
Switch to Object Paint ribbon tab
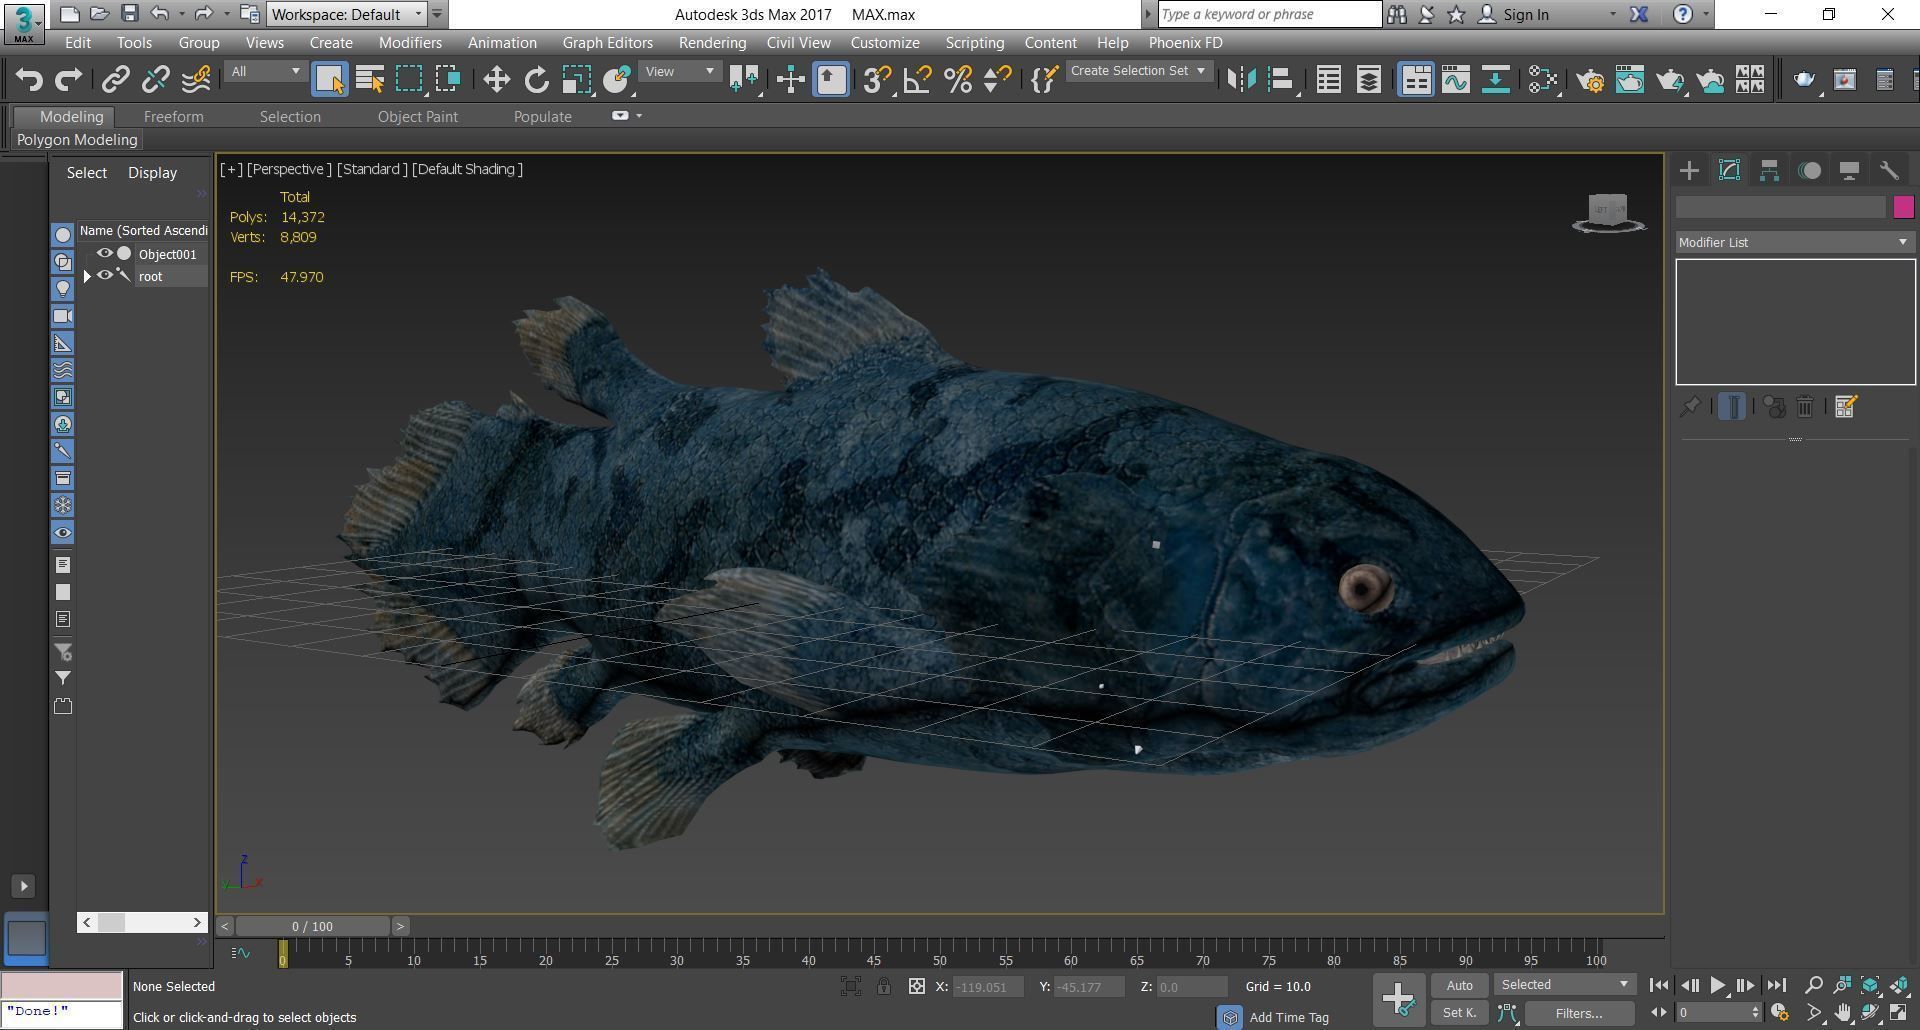[x=417, y=117]
